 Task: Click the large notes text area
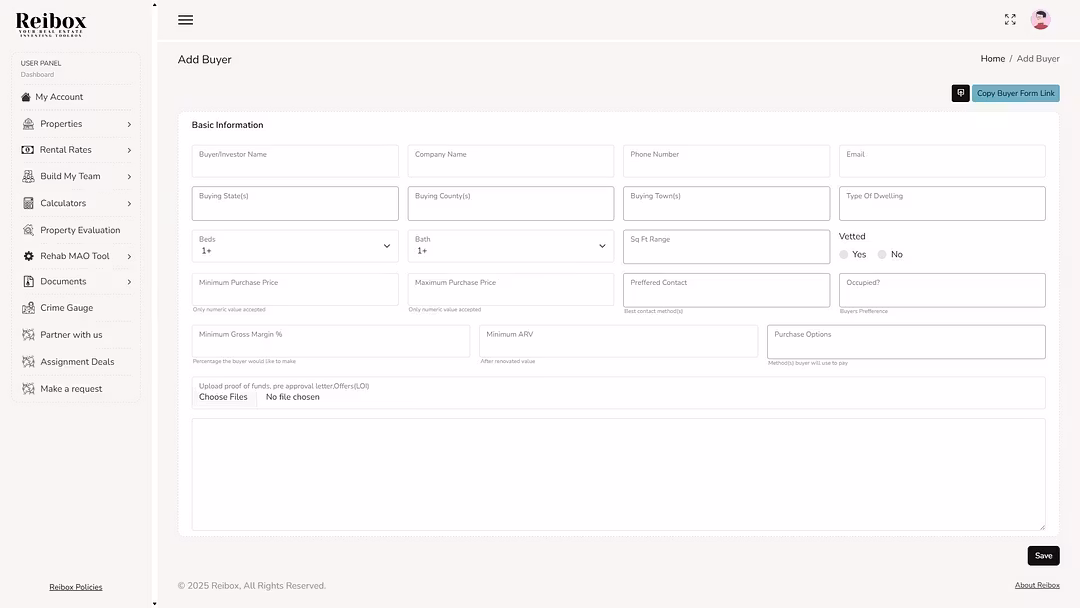618,474
